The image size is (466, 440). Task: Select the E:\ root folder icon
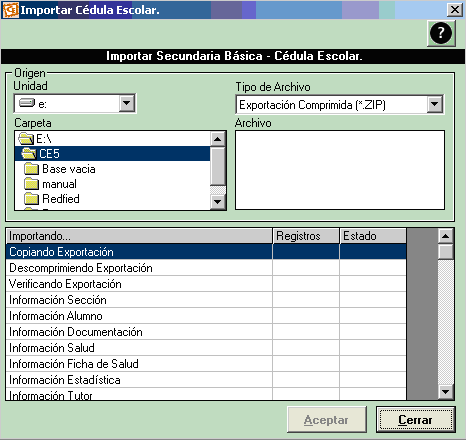click(x=26, y=138)
